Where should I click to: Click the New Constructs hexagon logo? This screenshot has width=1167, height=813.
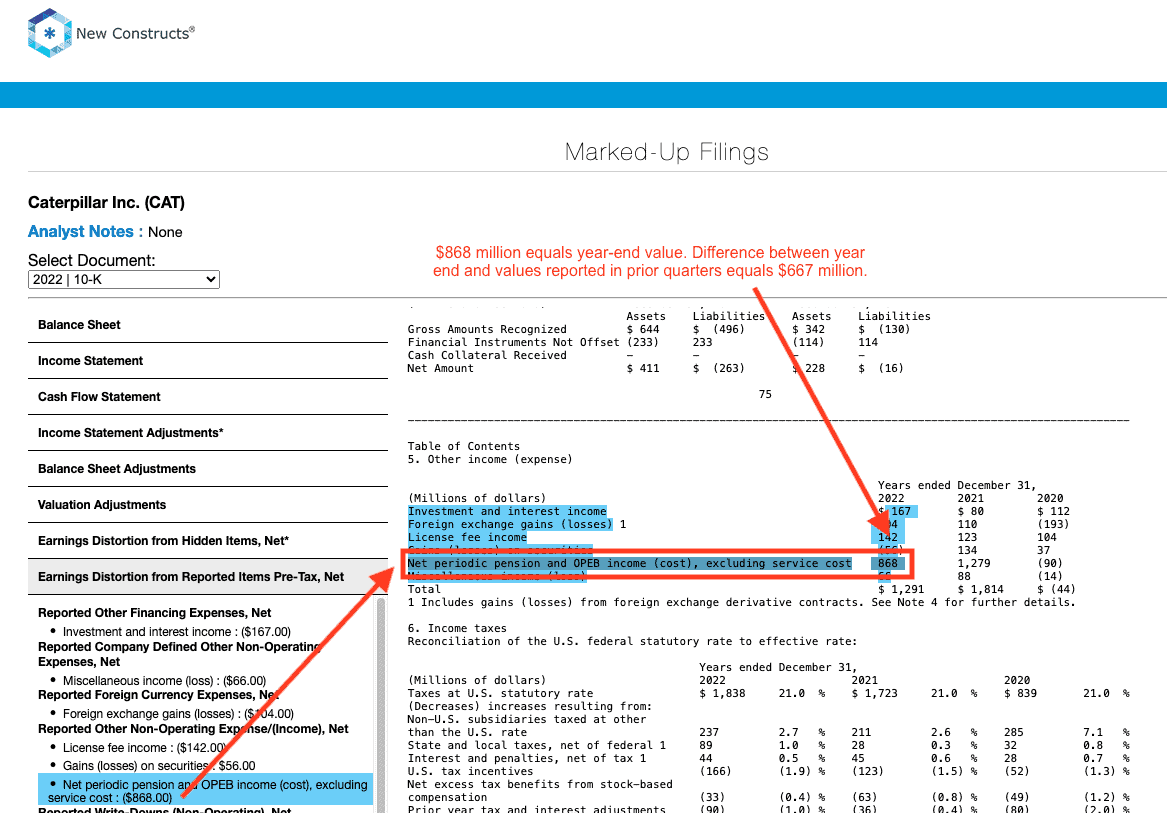pyautogui.click(x=49, y=33)
